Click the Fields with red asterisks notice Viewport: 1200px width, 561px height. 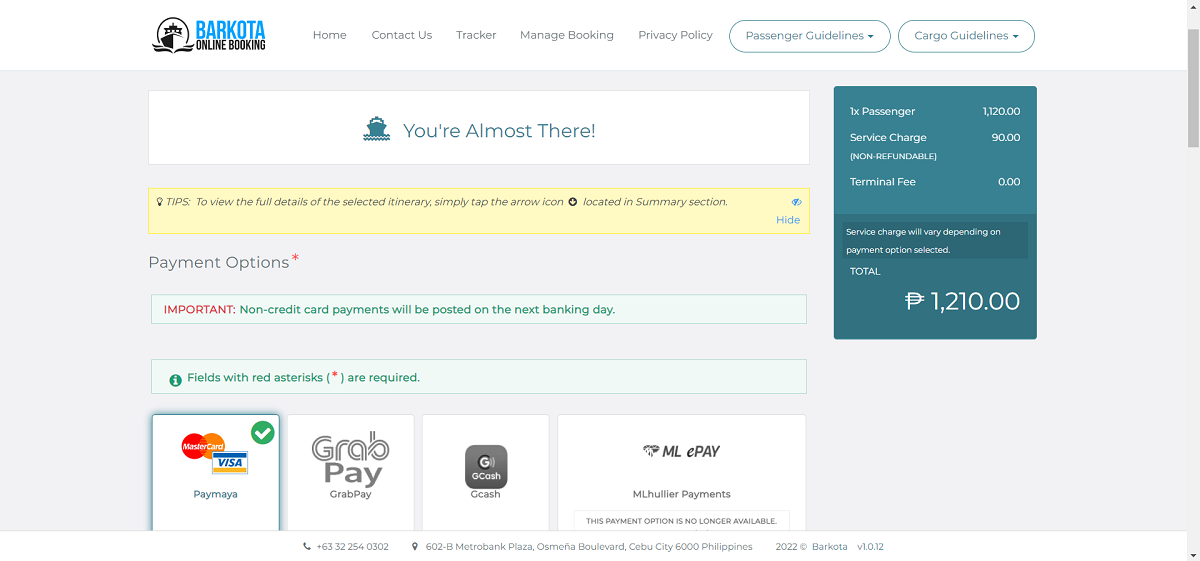[x=479, y=377]
